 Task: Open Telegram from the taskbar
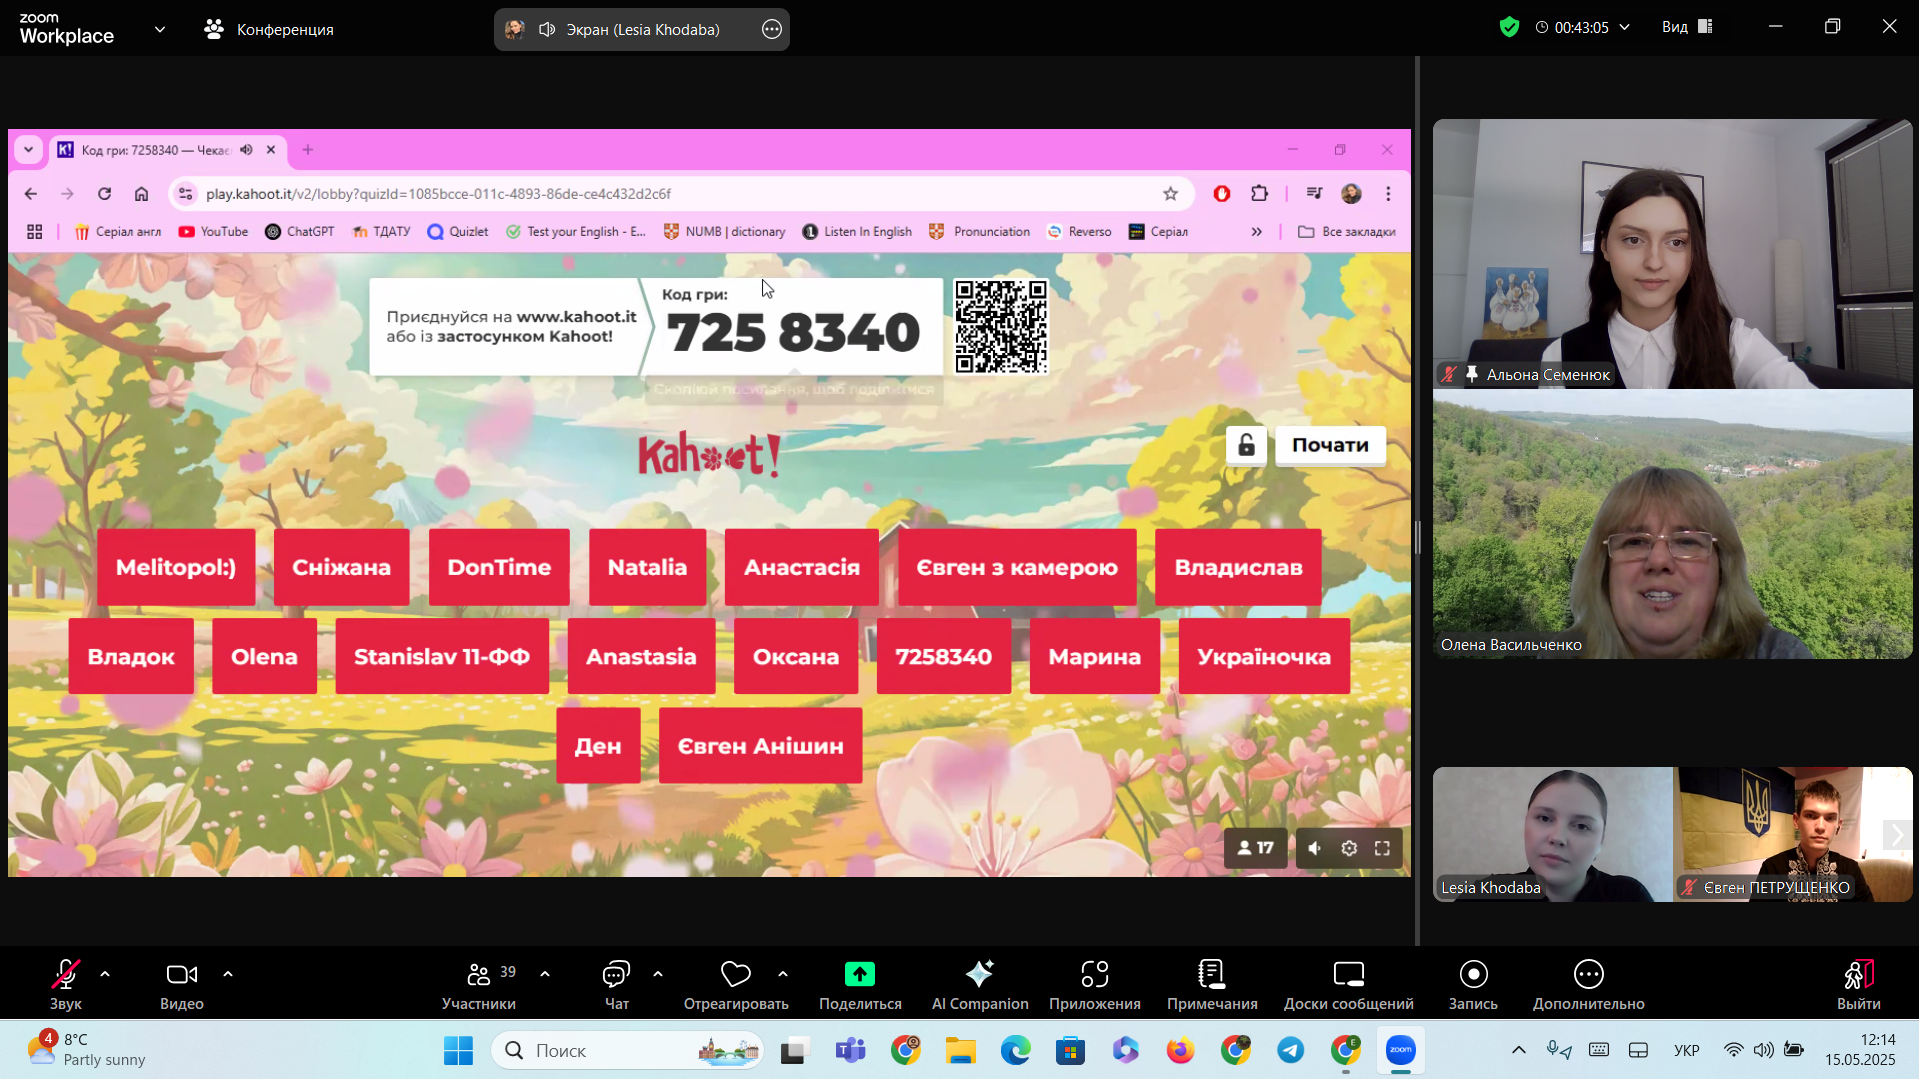[1290, 1051]
